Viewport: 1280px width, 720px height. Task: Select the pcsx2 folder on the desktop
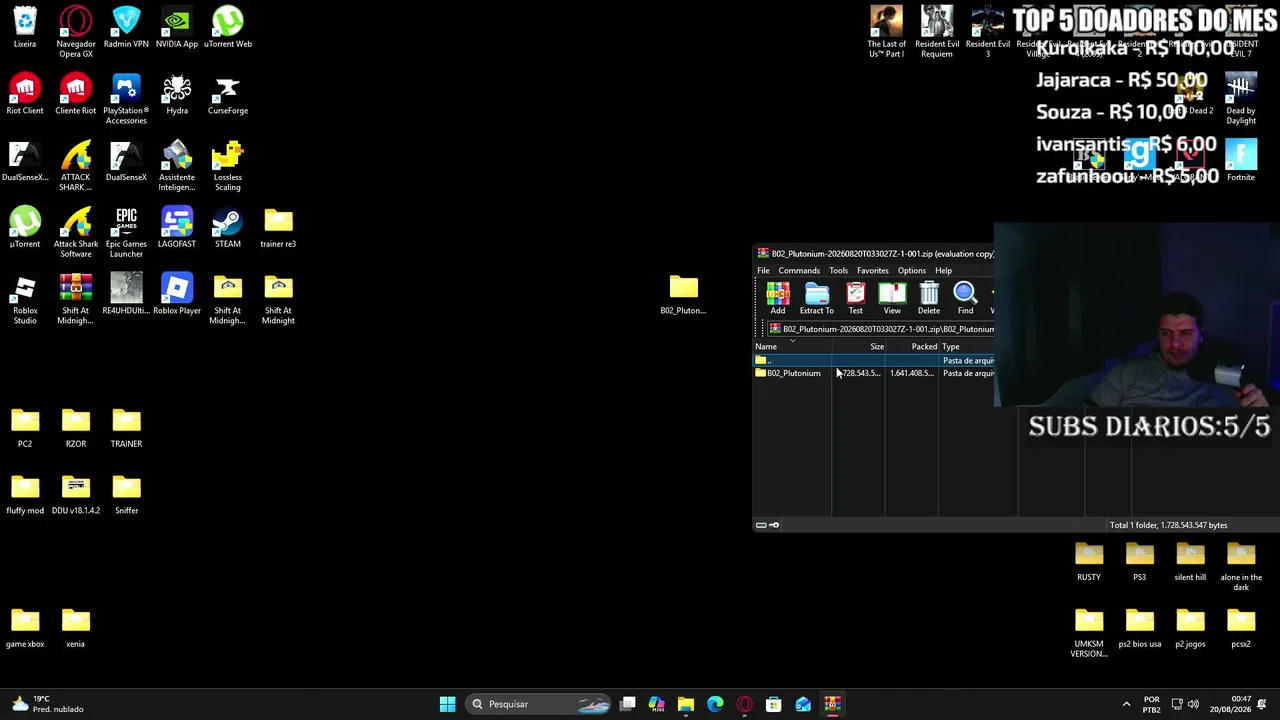click(x=1241, y=628)
